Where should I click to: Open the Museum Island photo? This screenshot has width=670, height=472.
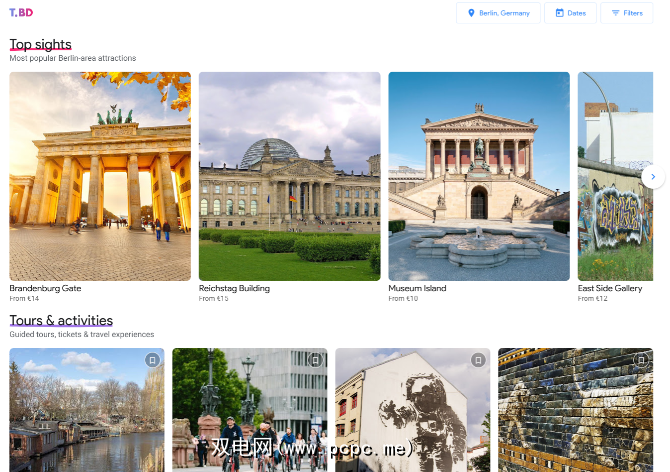coord(479,176)
